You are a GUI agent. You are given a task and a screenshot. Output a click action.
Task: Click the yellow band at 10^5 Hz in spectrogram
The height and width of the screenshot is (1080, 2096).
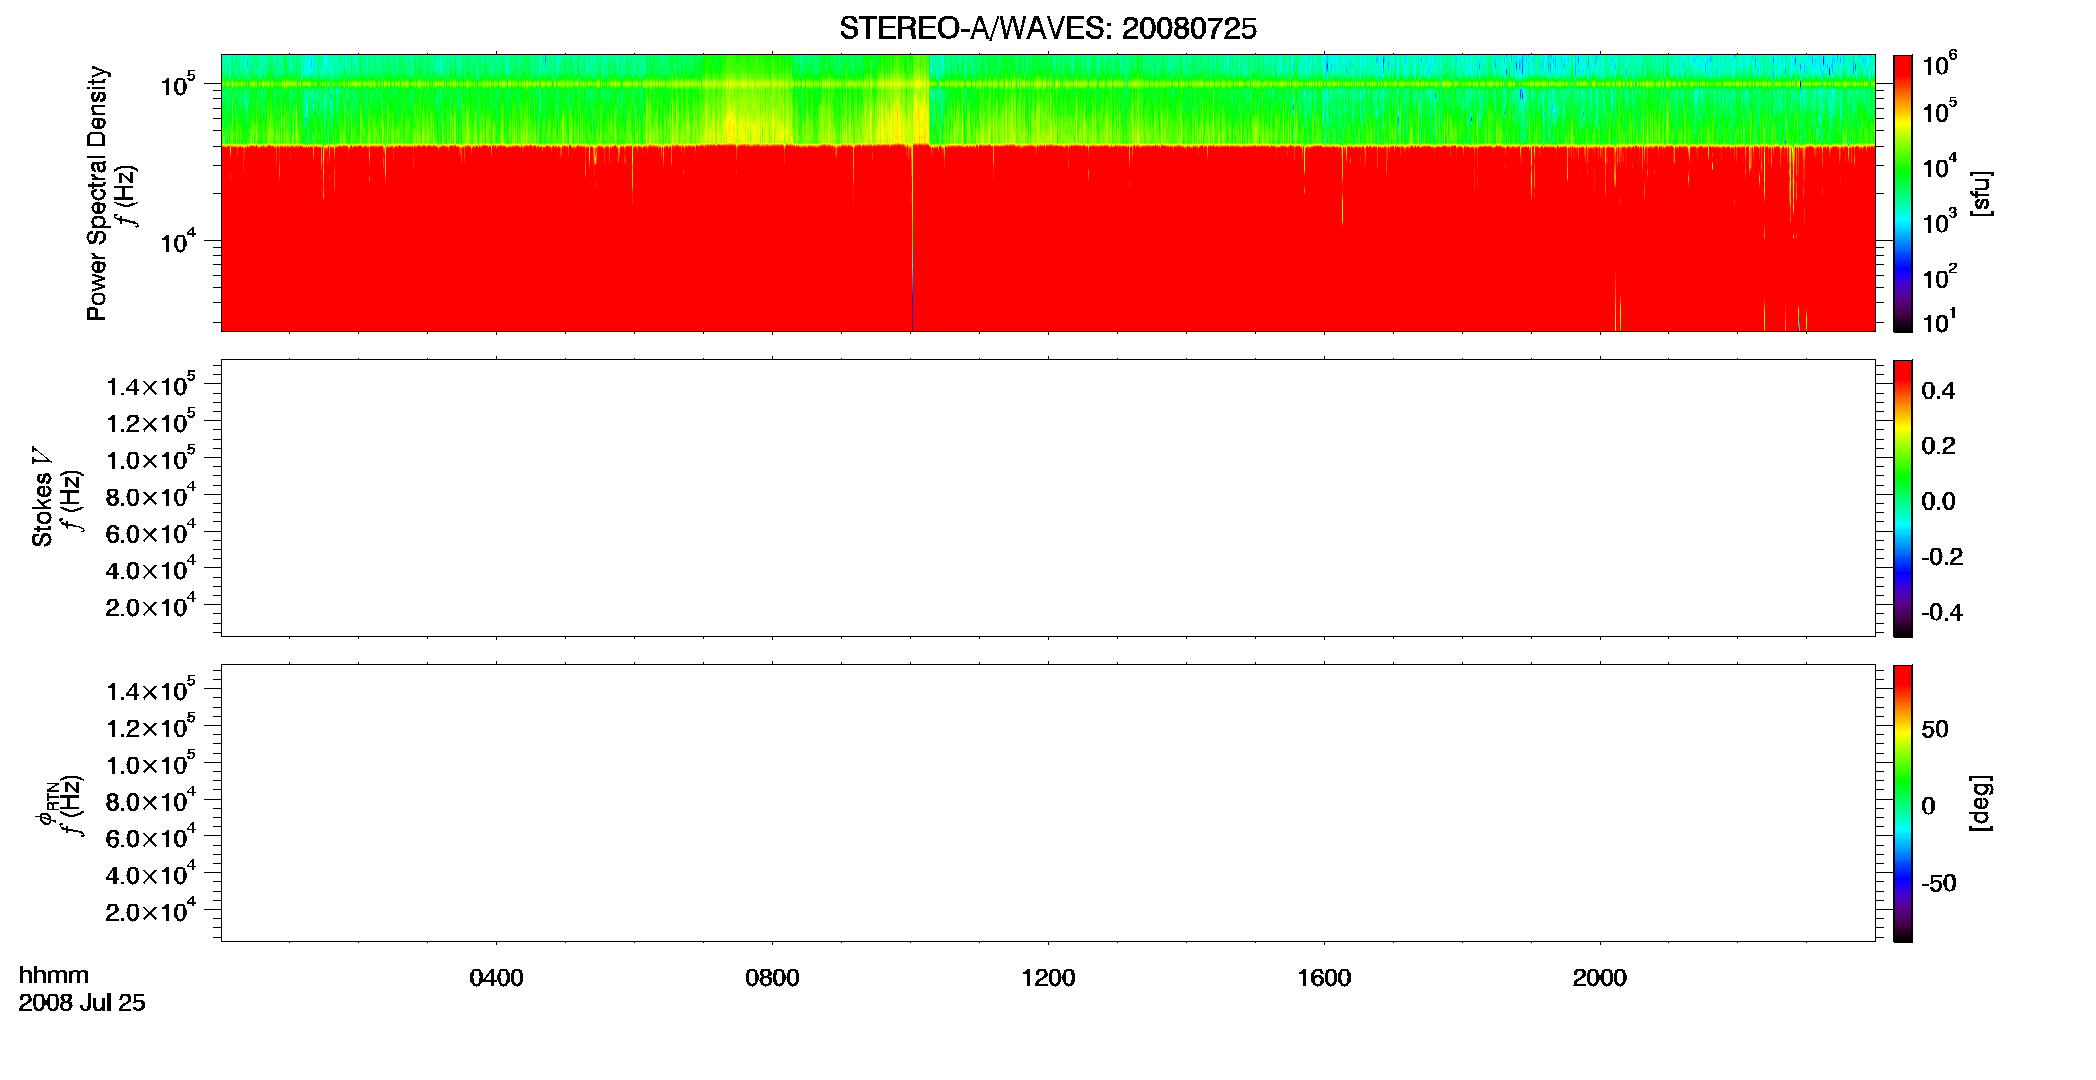(x=1048, y=84)
